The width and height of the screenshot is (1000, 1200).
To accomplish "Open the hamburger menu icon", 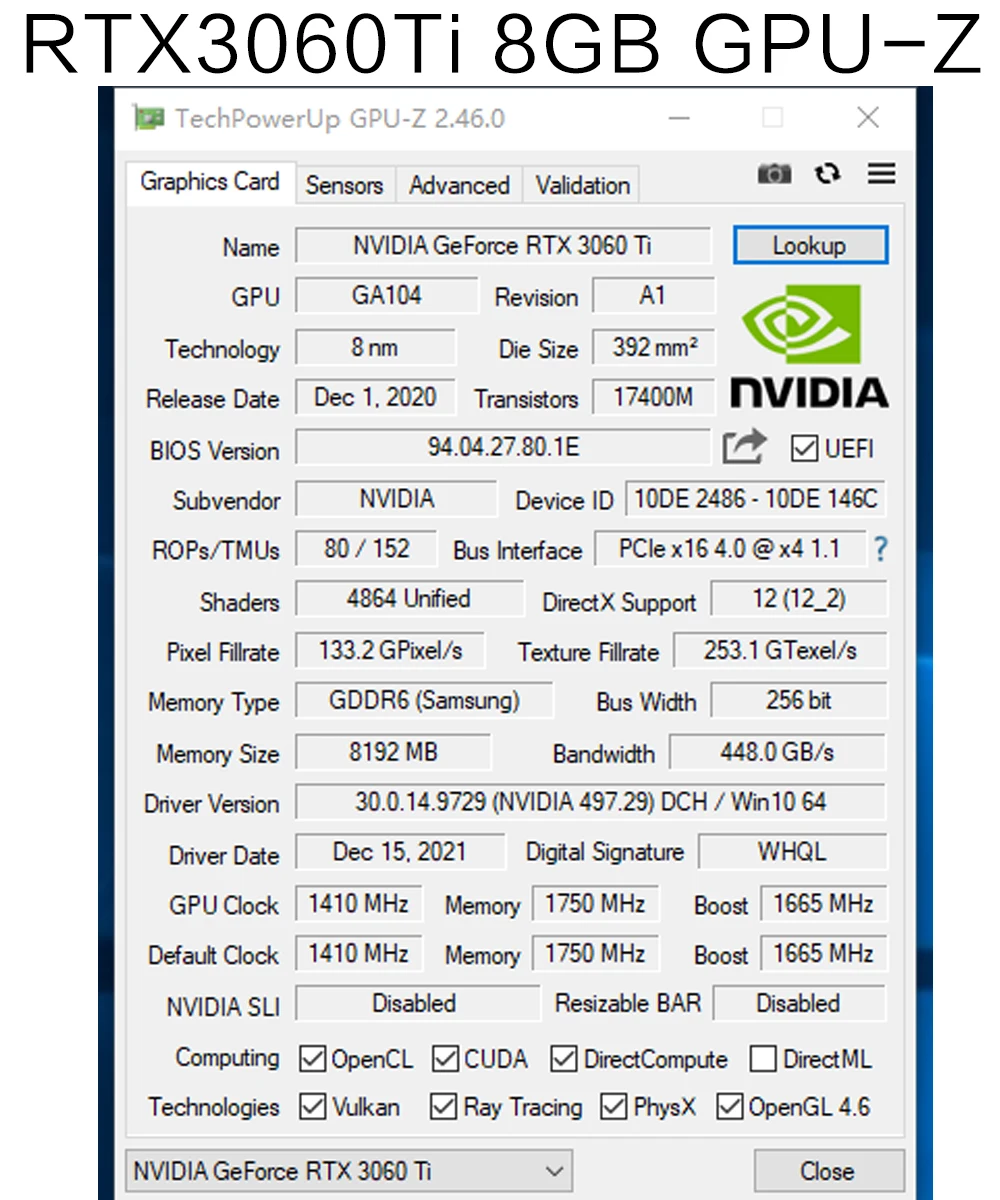I will (x=881, y=174).
